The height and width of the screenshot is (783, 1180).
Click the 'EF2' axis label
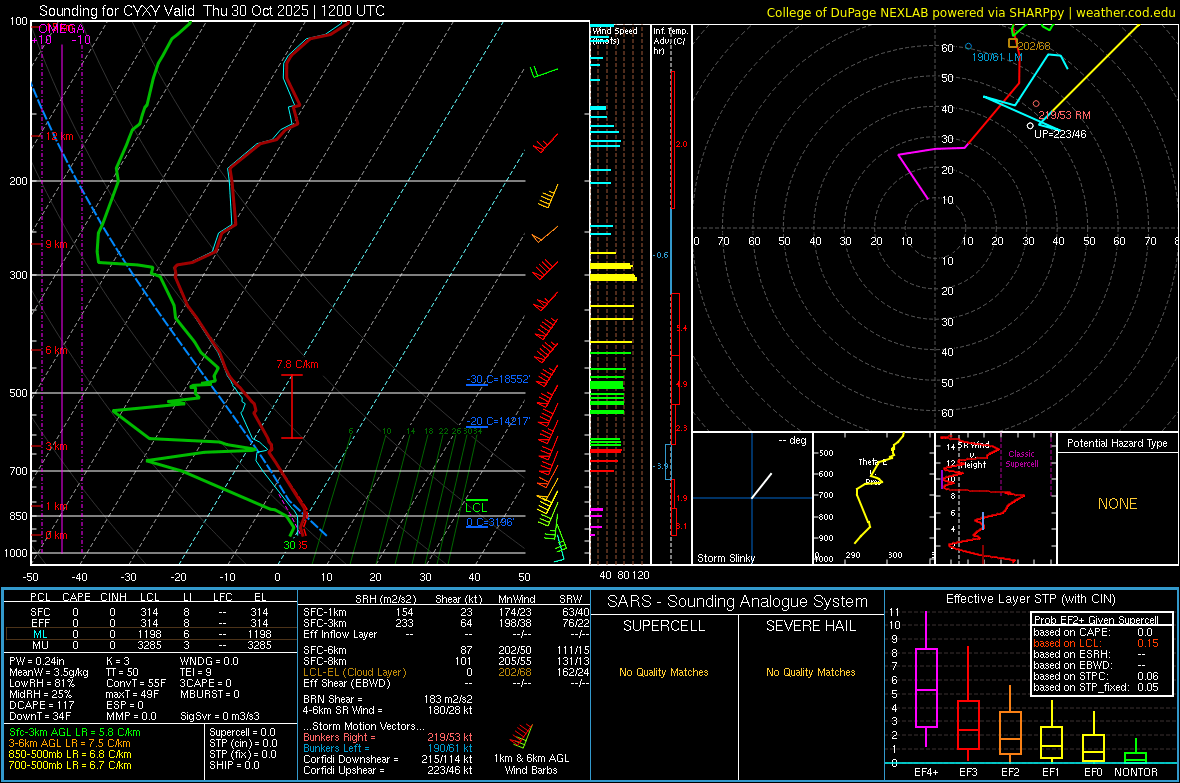[x=1009, y=772]
